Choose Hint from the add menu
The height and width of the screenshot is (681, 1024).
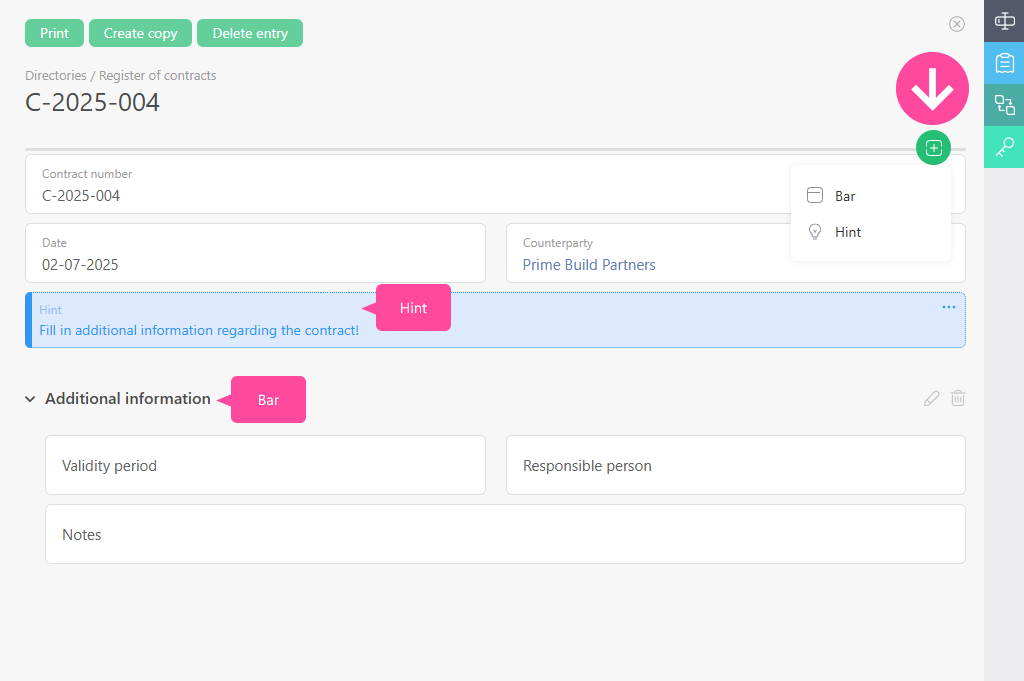(x=847, y=232)
